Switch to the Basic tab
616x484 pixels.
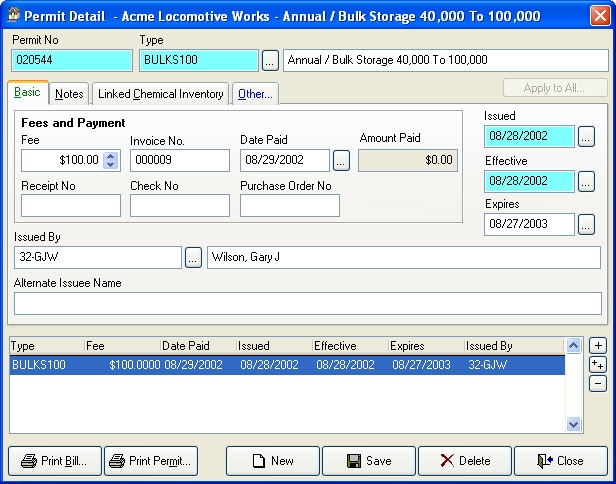click(28, 93)
